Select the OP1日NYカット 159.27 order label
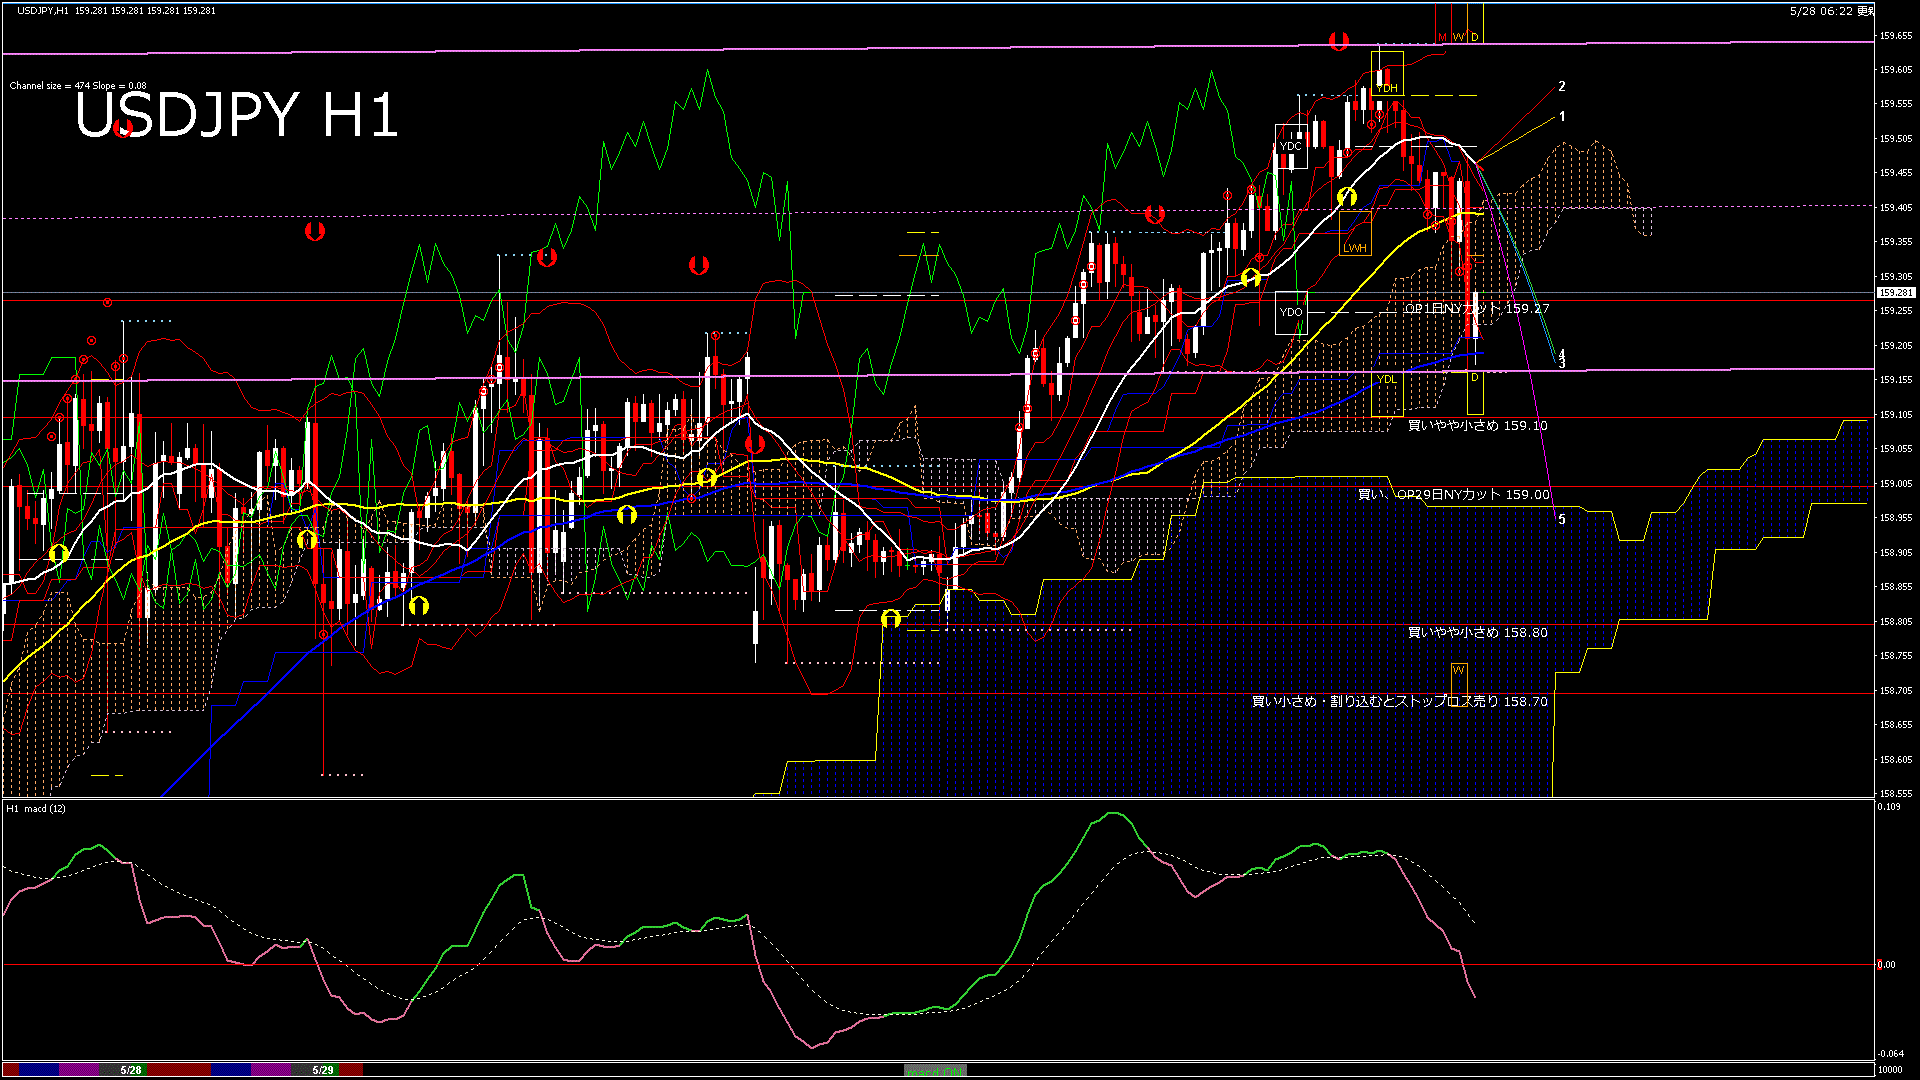The image size is (1920, 1080). (1476, 309)
